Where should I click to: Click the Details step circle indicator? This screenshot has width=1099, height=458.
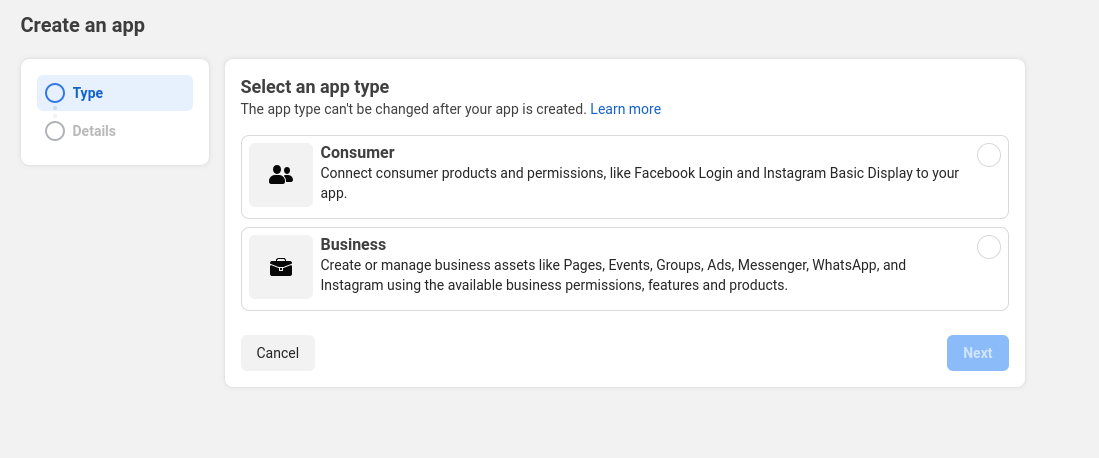point(55,131)
